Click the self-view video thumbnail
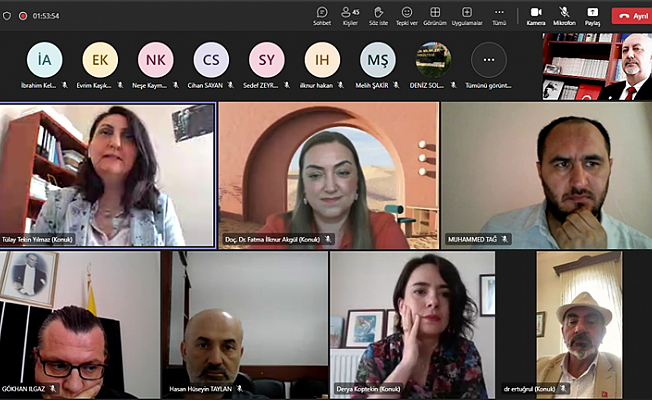 point(597,67)
